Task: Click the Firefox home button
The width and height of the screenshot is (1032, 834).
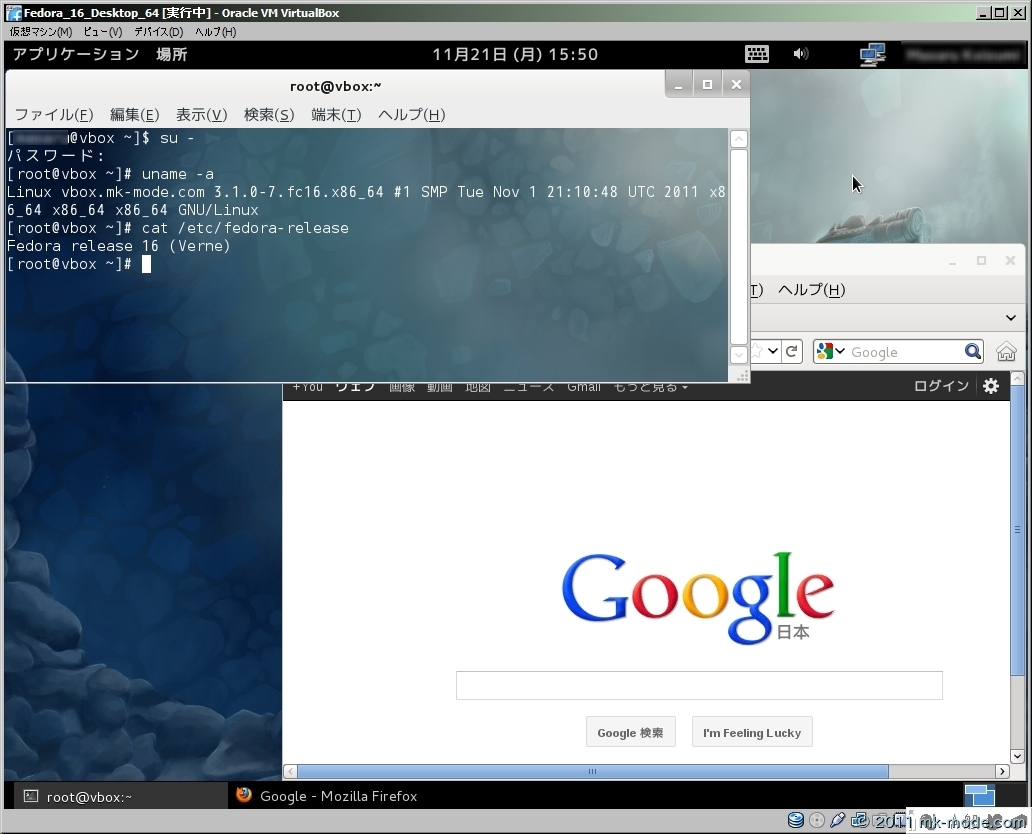Action: 1006,352
